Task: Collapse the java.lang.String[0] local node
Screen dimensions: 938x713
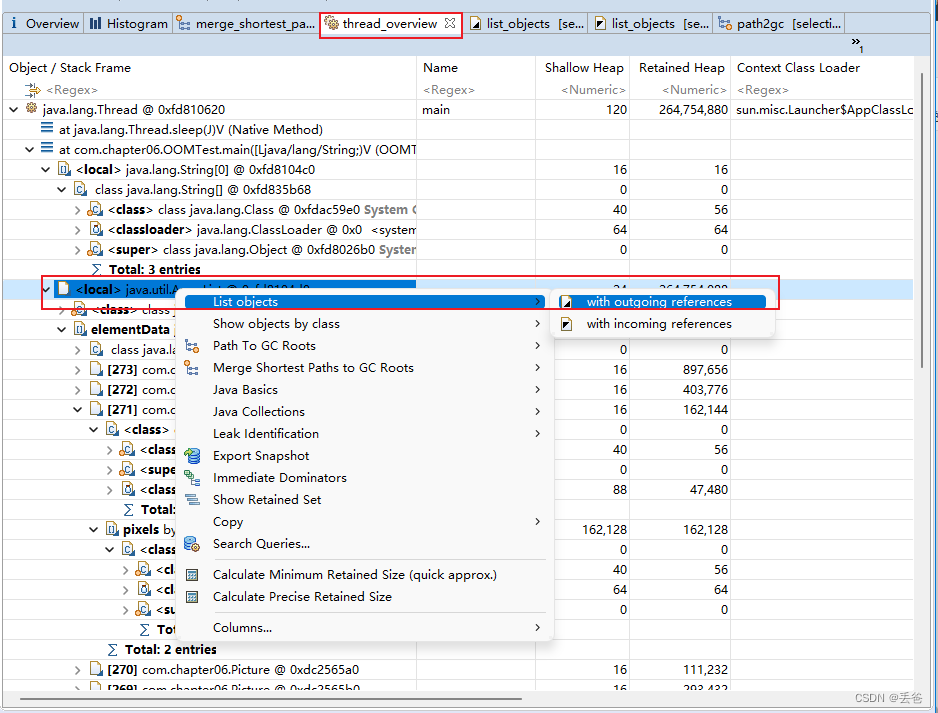Action: coord(45,170)
